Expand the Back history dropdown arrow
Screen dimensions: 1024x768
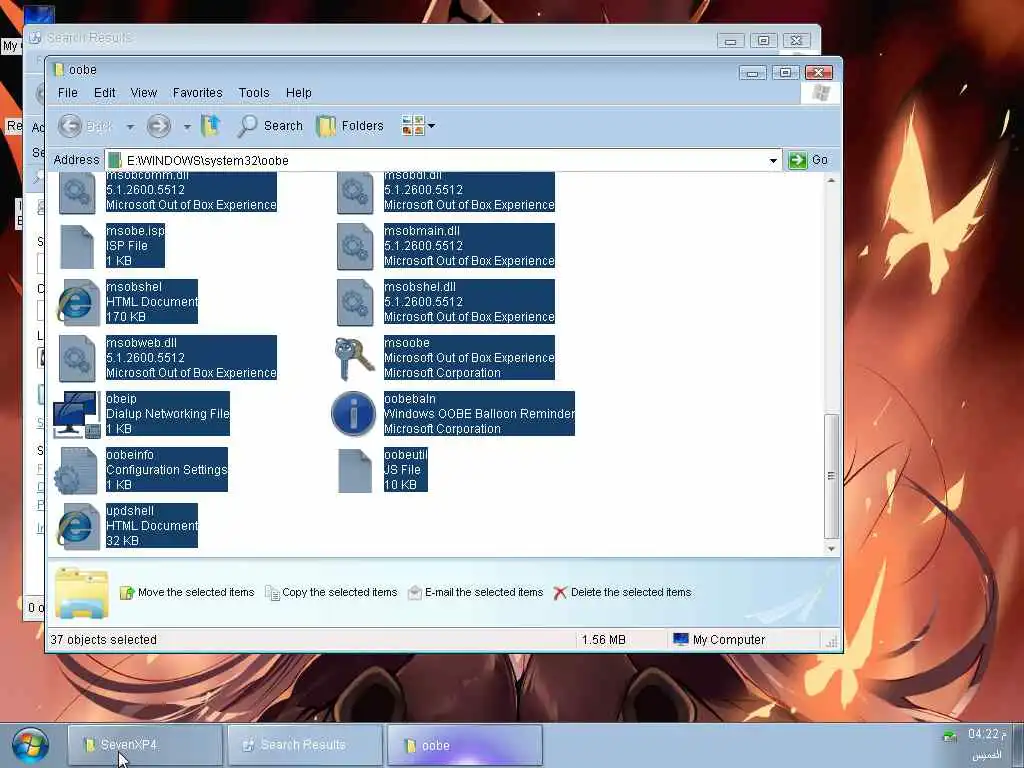point(130,126)
